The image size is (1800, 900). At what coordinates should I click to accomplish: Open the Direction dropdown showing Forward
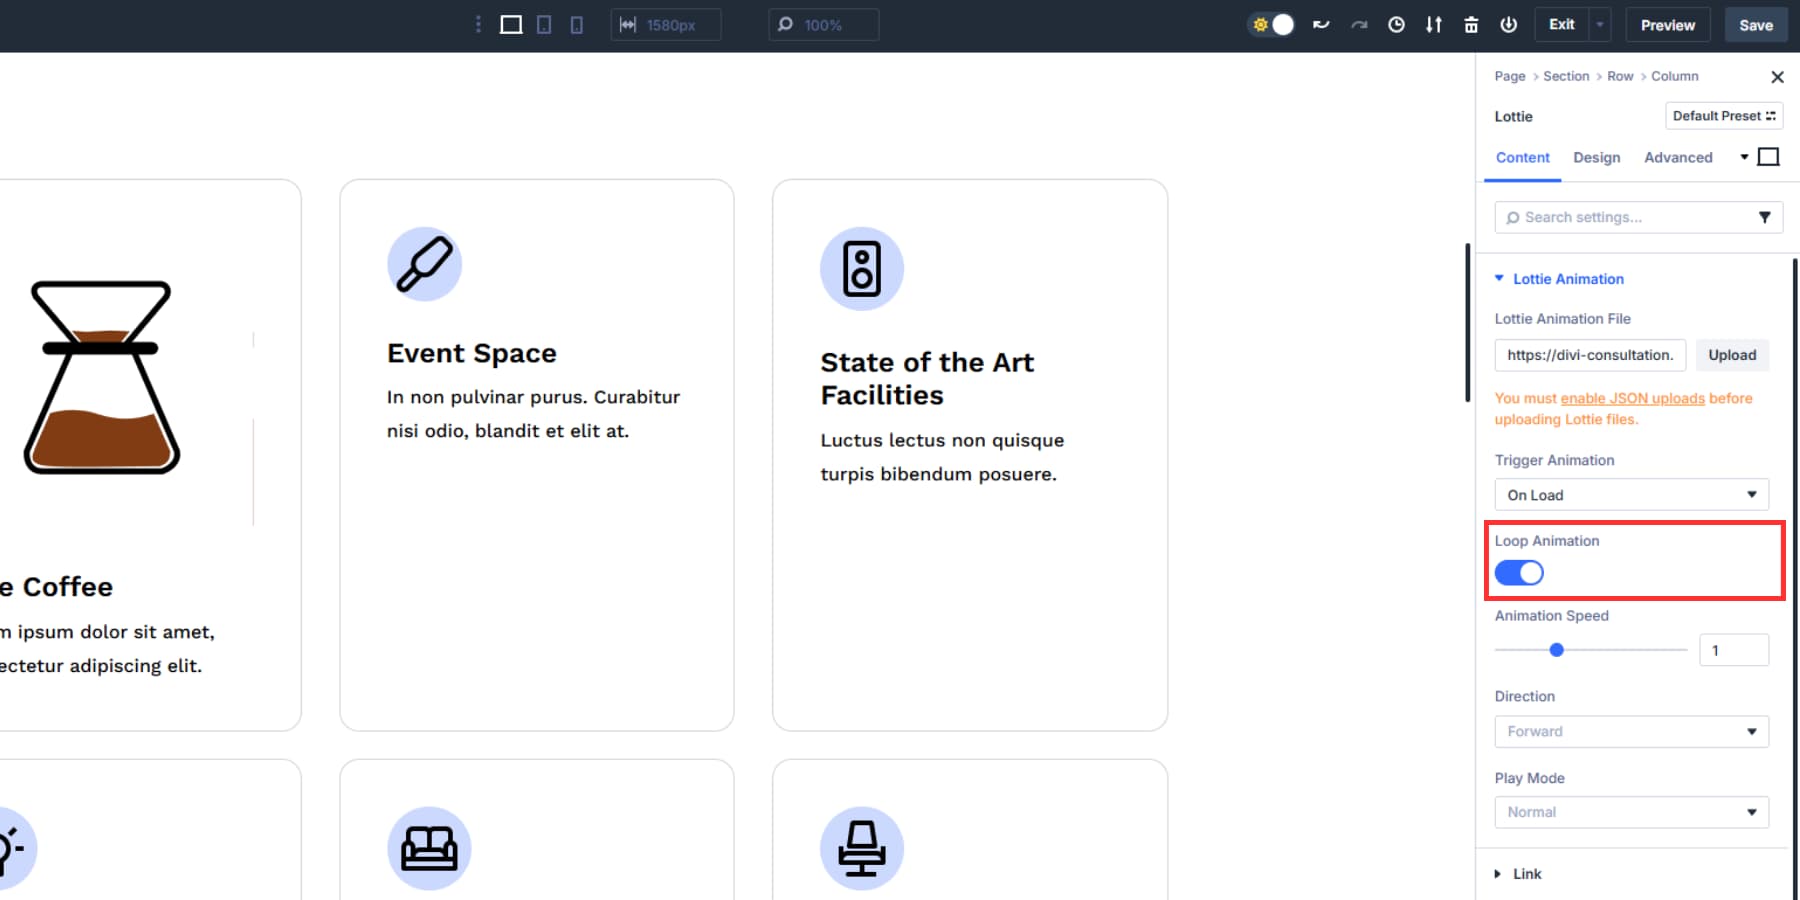(1631, 731)
